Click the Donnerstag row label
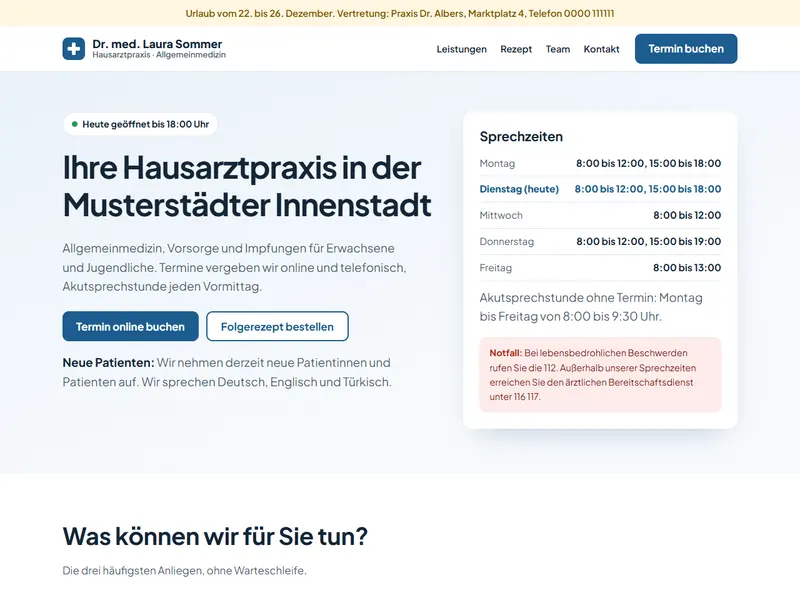Image resolution: width=800 pixels, height=600 pixels. [x=507, y=241]
